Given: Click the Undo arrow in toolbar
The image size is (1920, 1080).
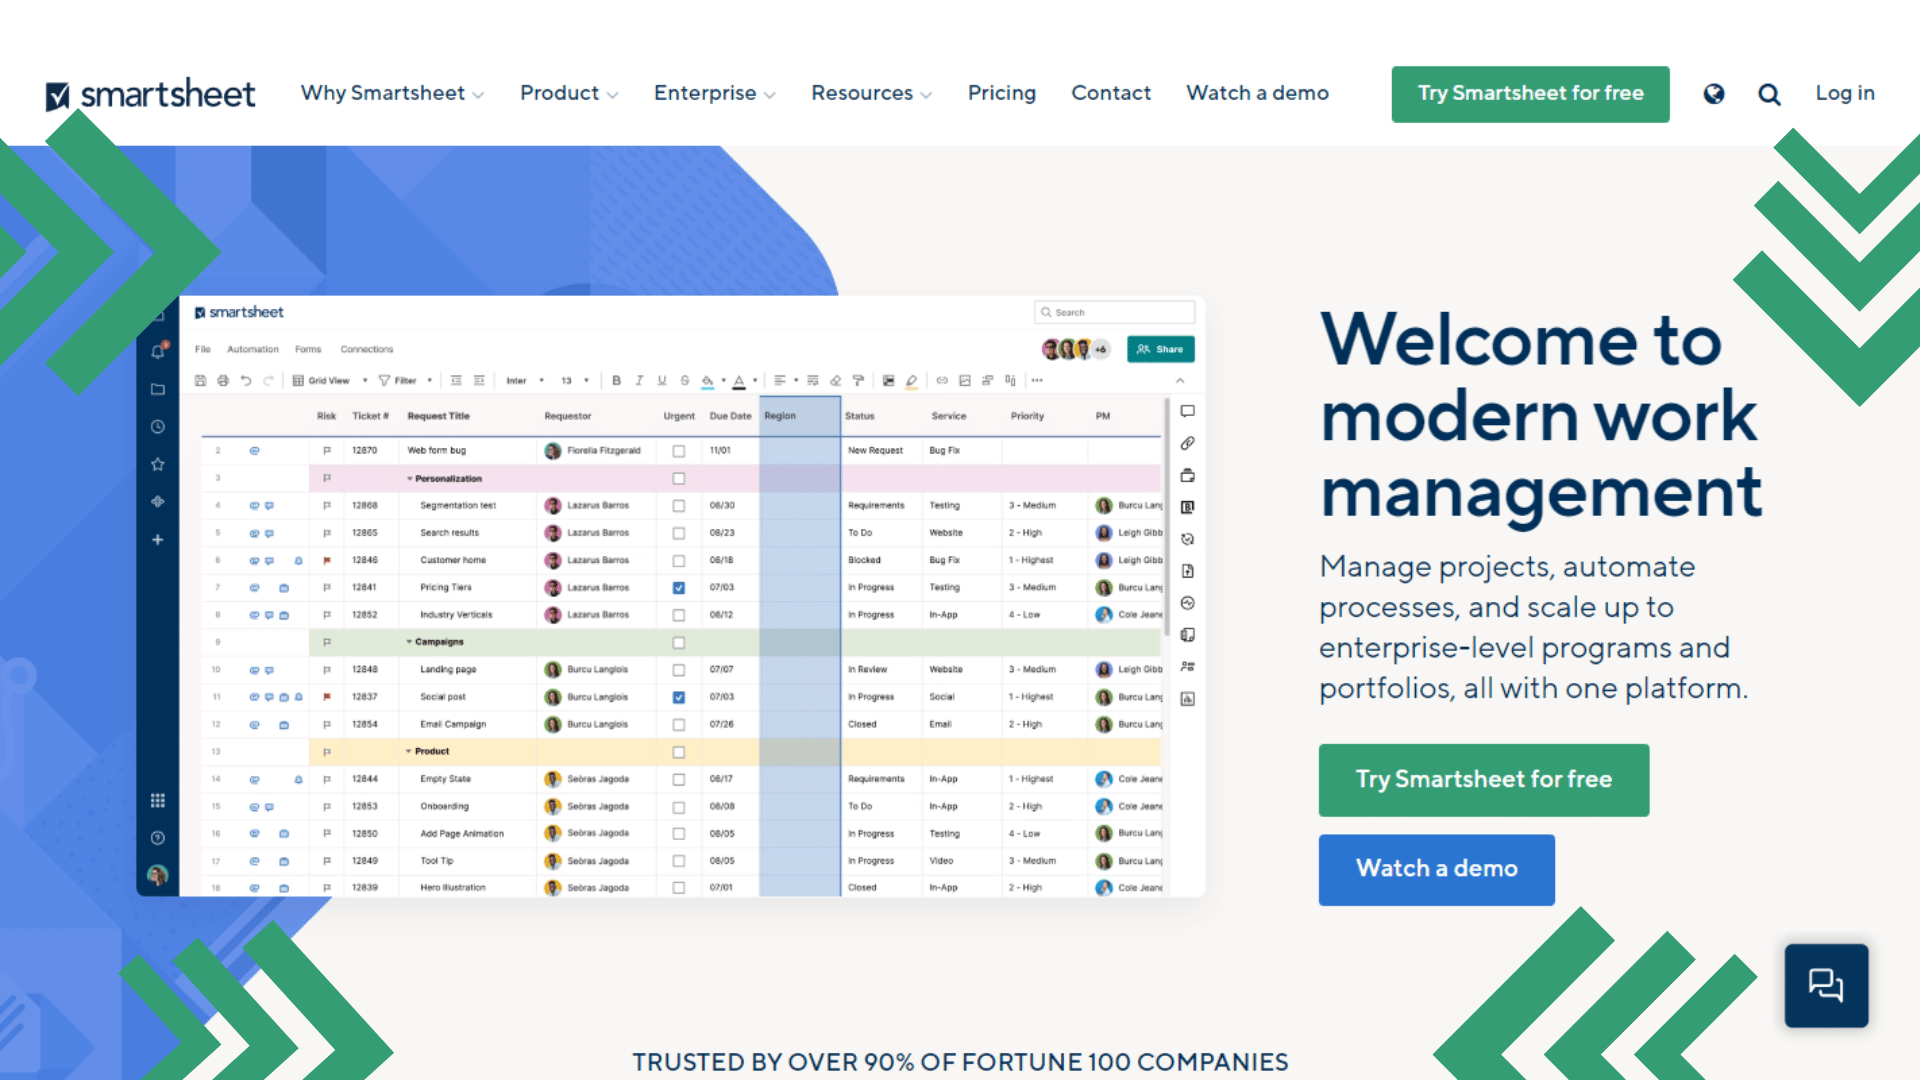Looking at the screenshot, I should [x=246, y=380].
